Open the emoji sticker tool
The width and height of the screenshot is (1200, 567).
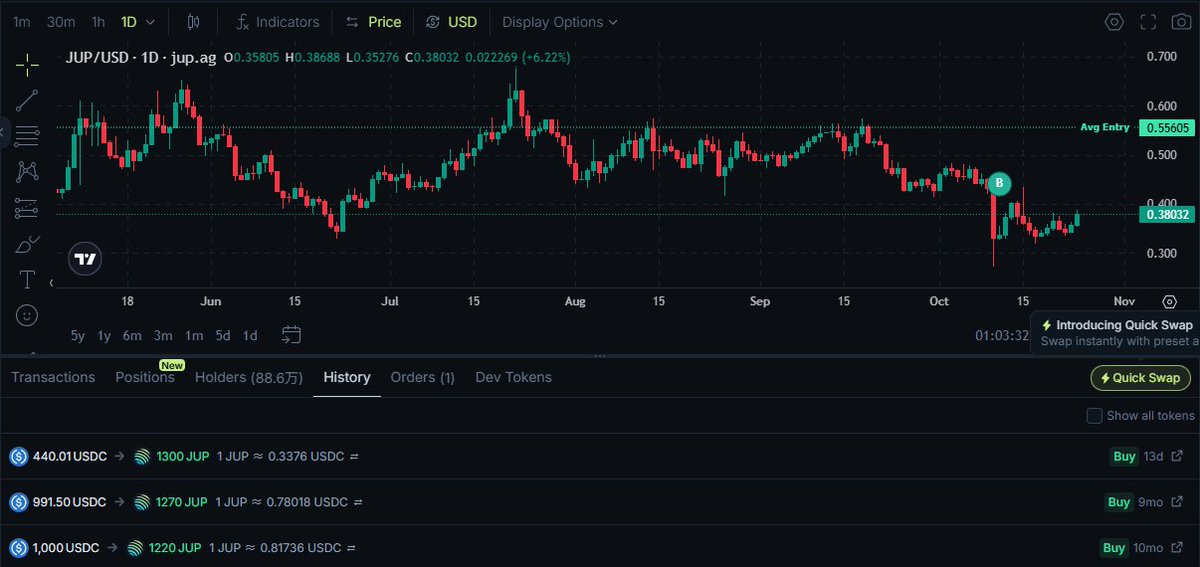(x=27, y=315)
